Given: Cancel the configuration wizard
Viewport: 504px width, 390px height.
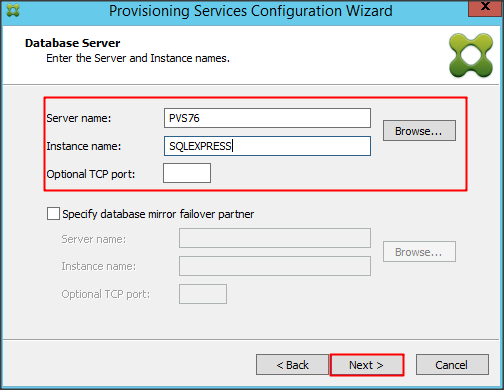Looking at the screenshot, I should click(x=452, y=365).
